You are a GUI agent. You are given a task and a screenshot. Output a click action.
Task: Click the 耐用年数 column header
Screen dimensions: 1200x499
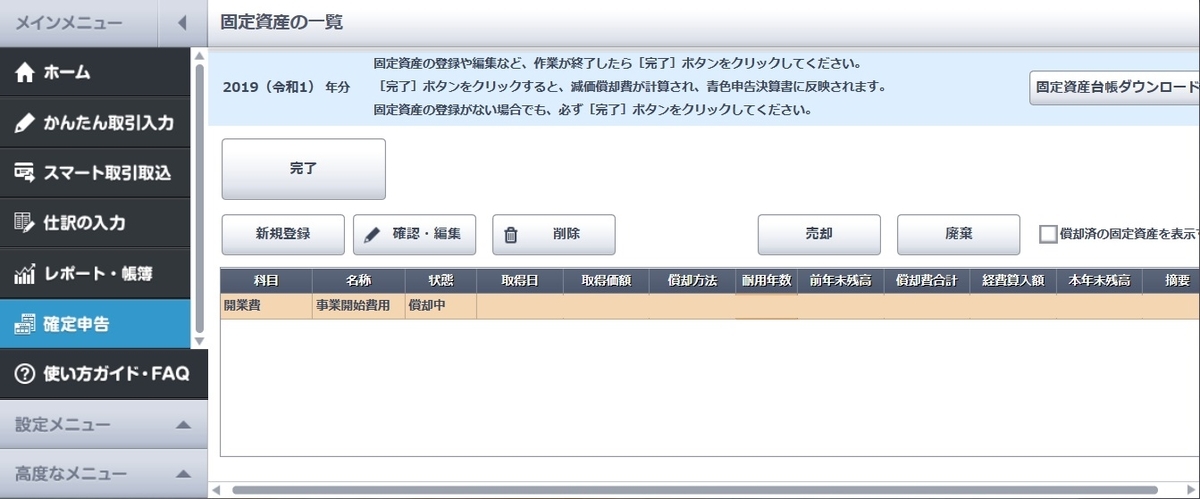point(766,281)
